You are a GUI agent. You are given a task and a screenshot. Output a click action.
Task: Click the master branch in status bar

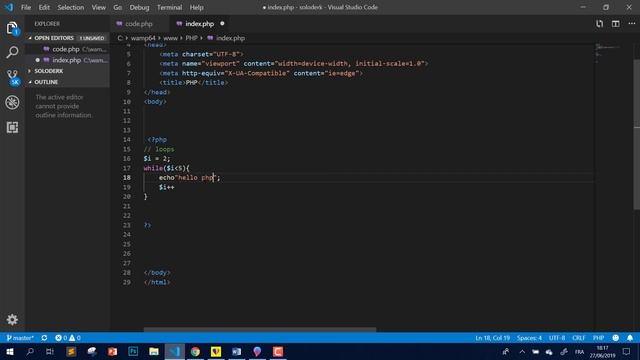click(x=20, y=338)
